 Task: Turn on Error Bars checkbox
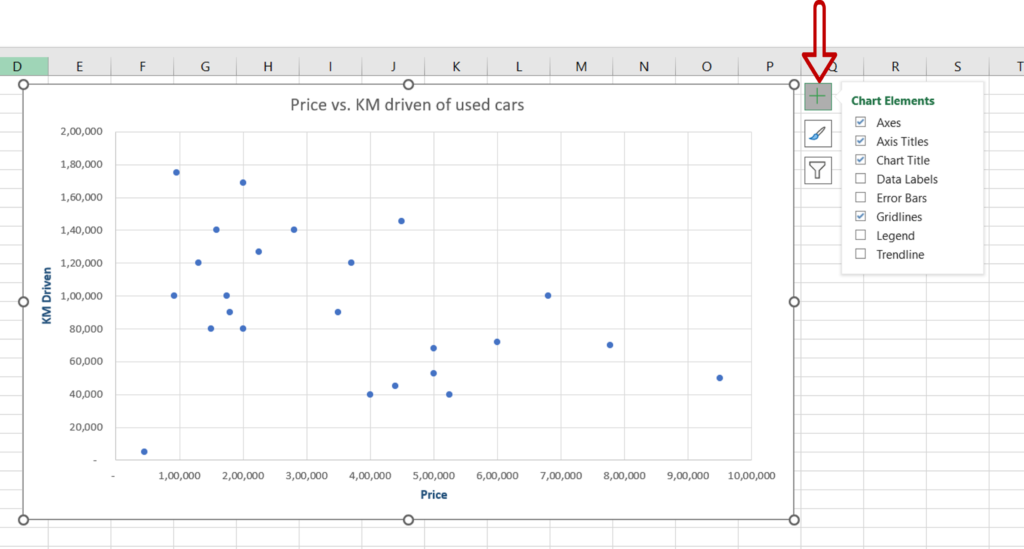860,198
